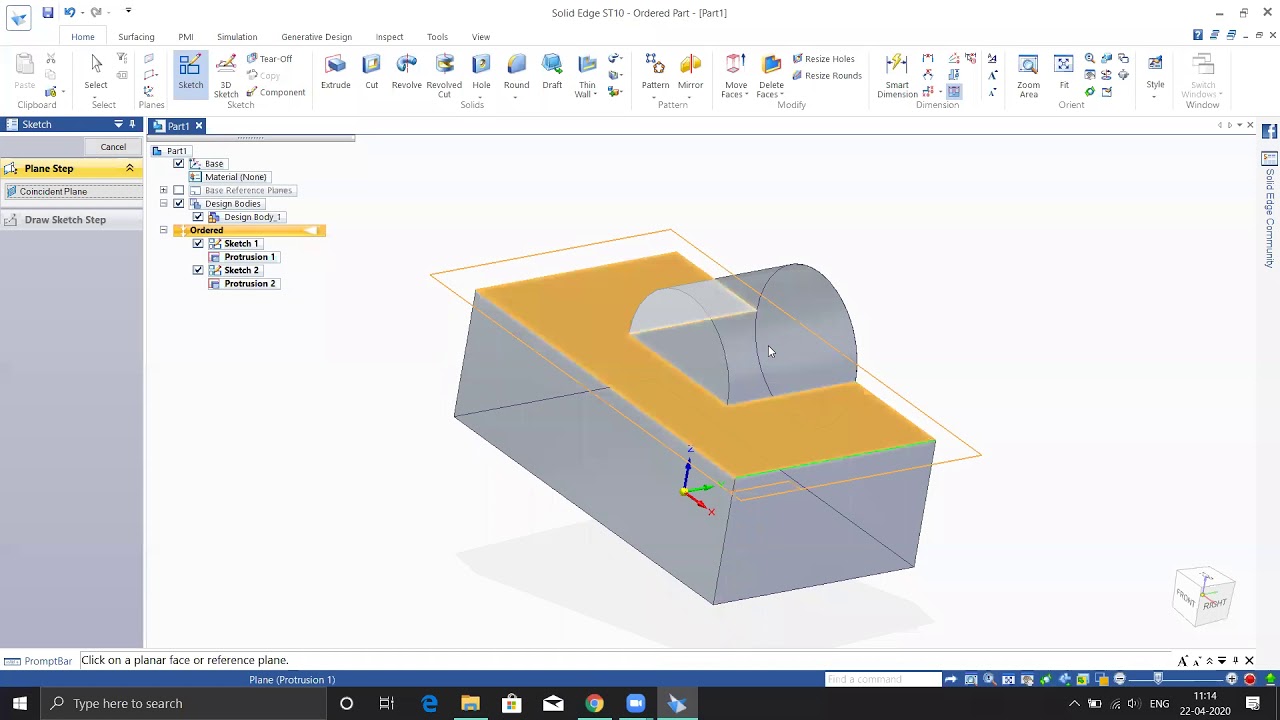Toggle Design Body_1 visibility checkbox
1280x720 pixels.
click(198, 217)
